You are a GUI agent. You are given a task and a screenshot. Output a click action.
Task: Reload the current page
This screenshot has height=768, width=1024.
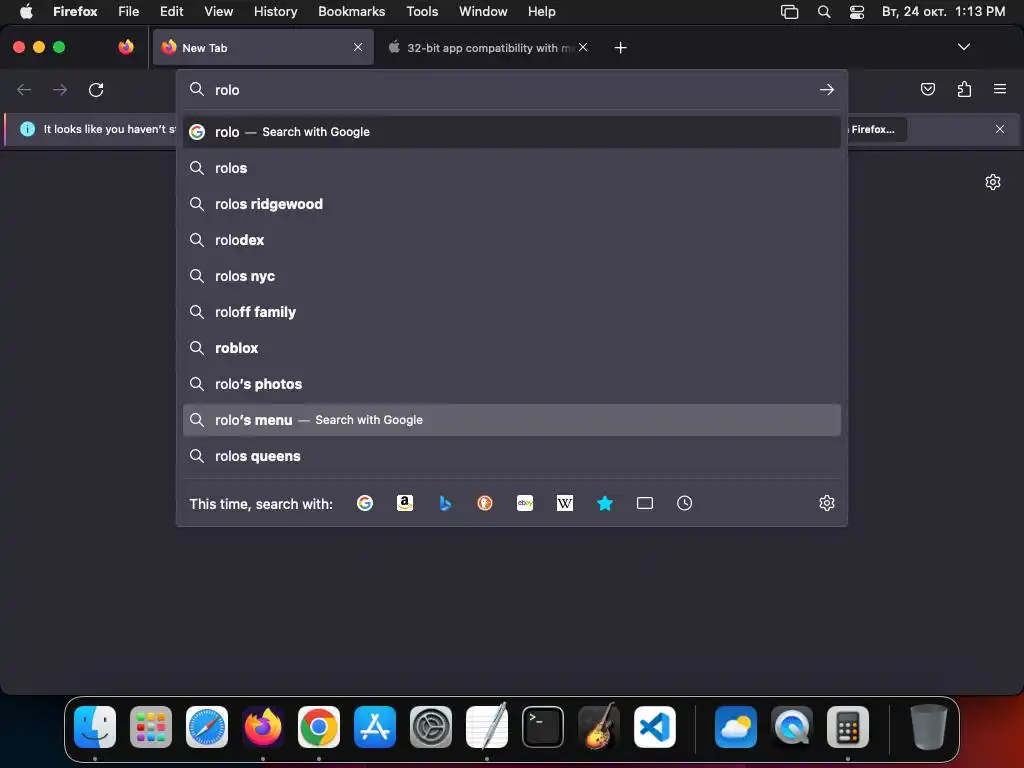(x=96, y=89)
